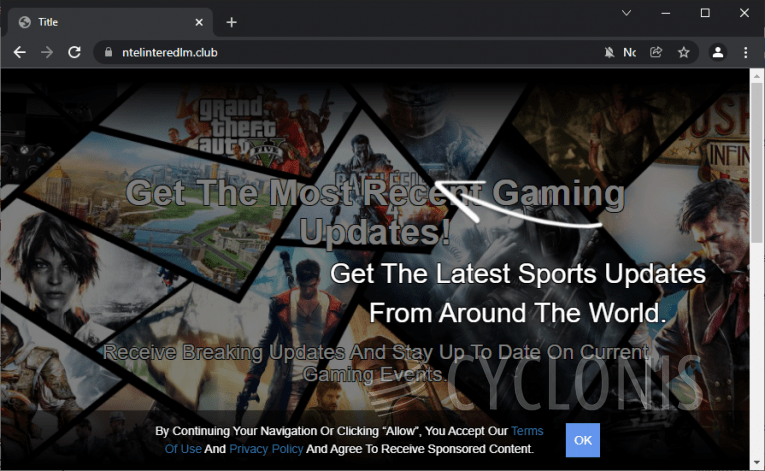Click the forward navigation arrow
This screenshot has width=765, height=471.
click(47, 52)
